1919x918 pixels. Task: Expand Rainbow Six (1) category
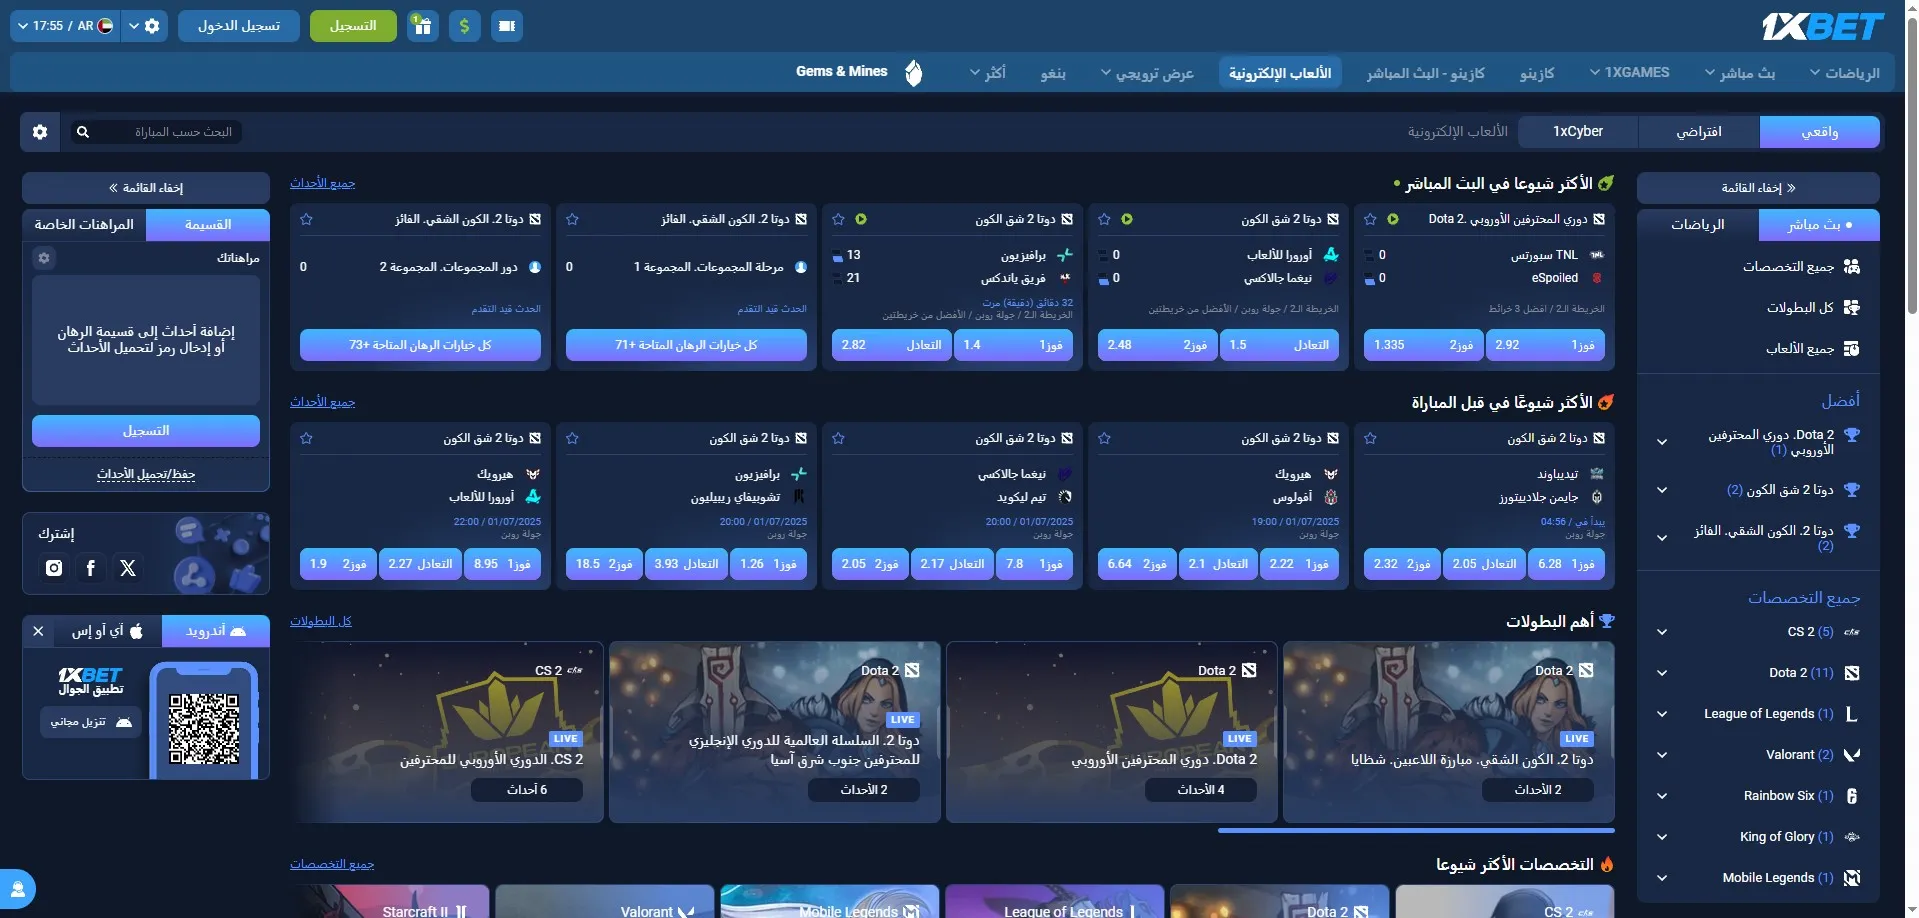tap(1661, 796)
